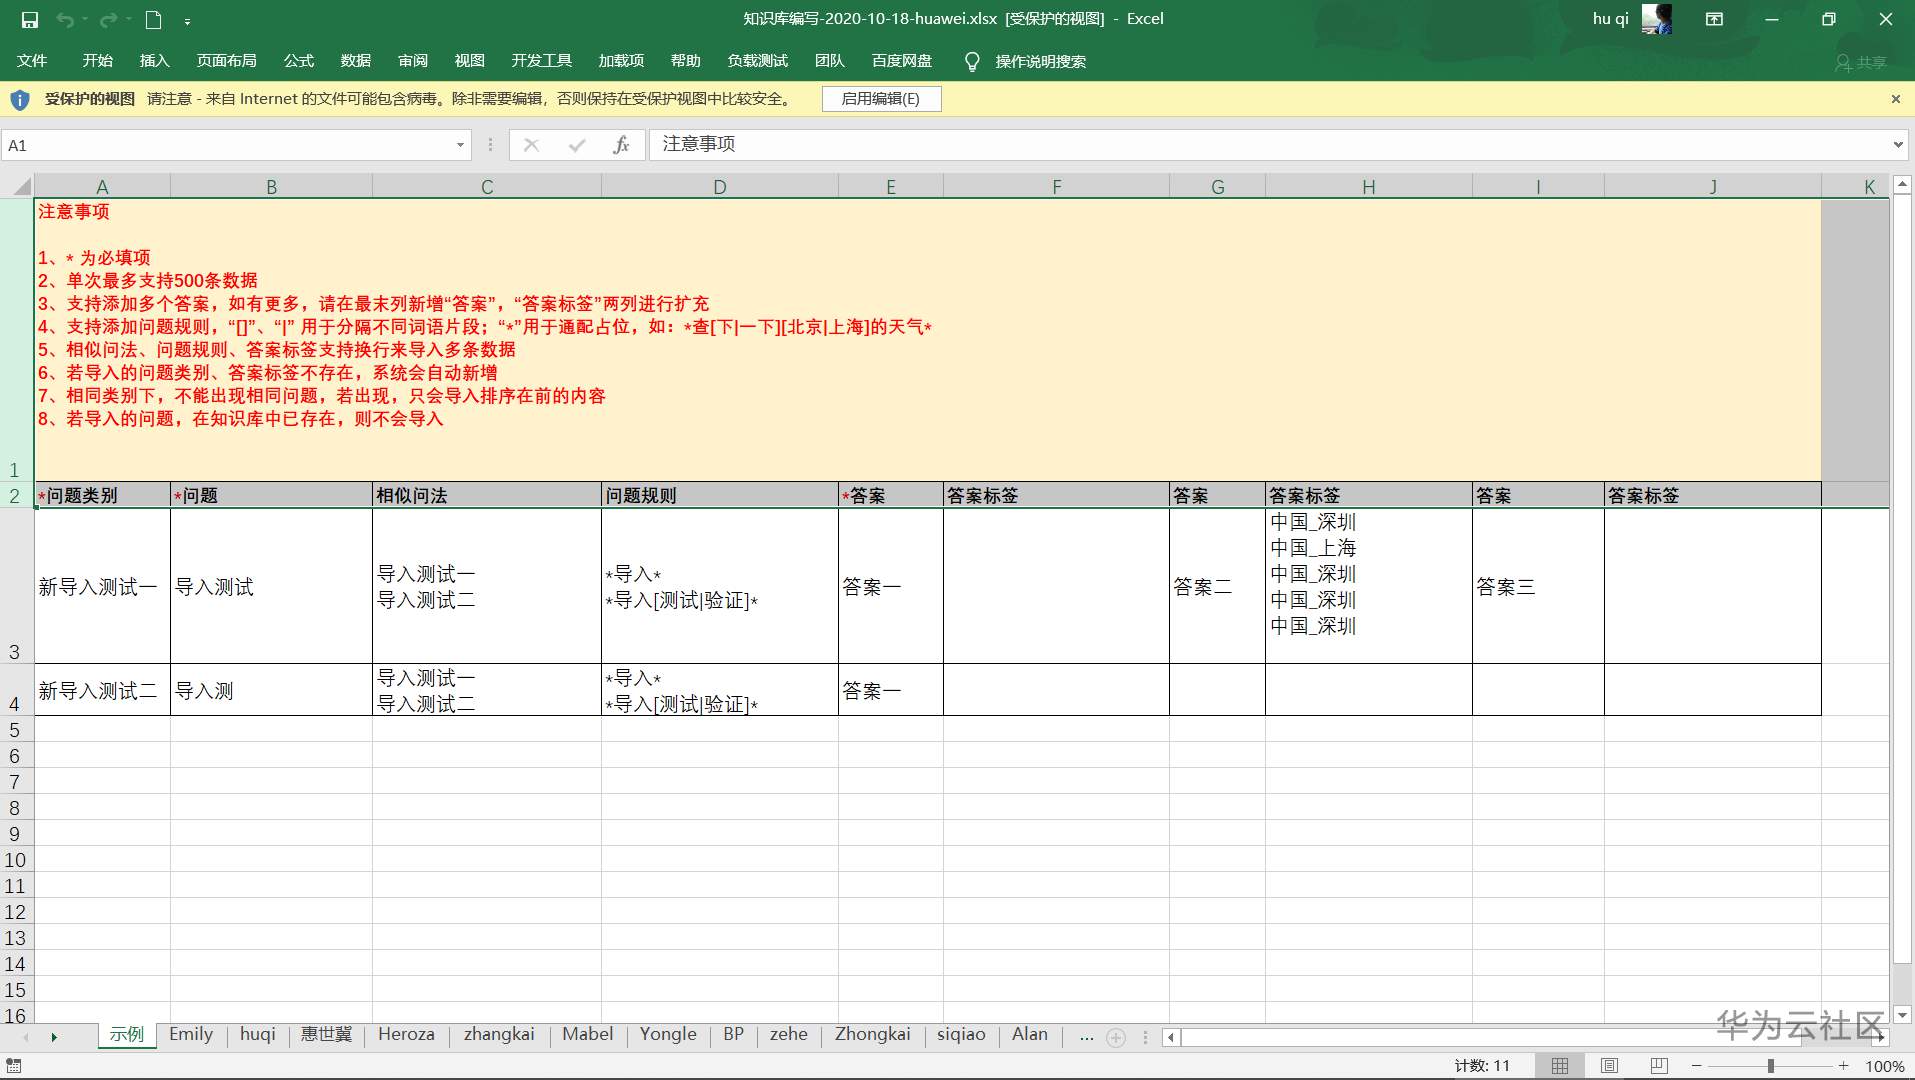Switch to the Mabel sheet tab
1915x1080 pixels.
[588, 1034]
